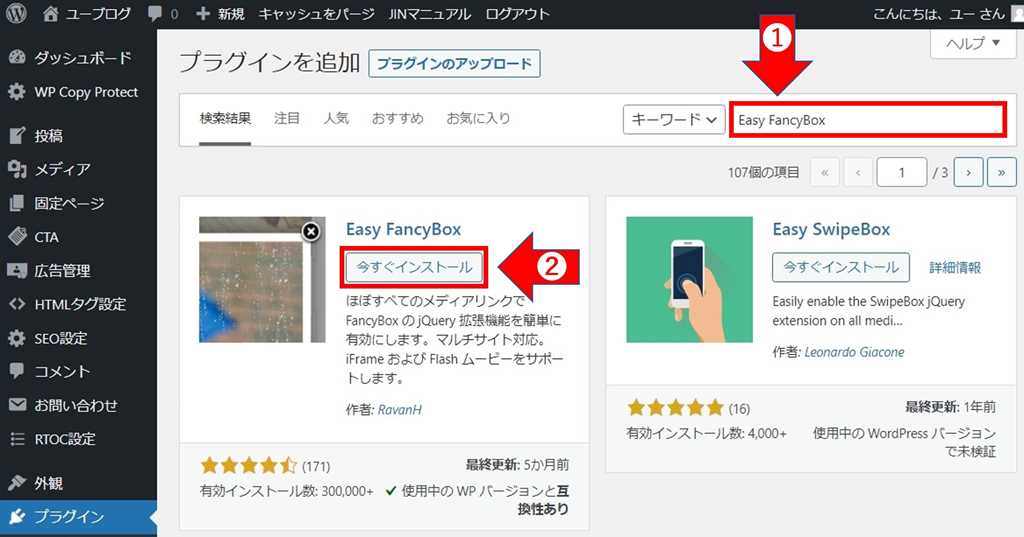Screen dimensions: 1024x537
Task: Open the WP Copy Protect gear menu
Action: [17, 92]
